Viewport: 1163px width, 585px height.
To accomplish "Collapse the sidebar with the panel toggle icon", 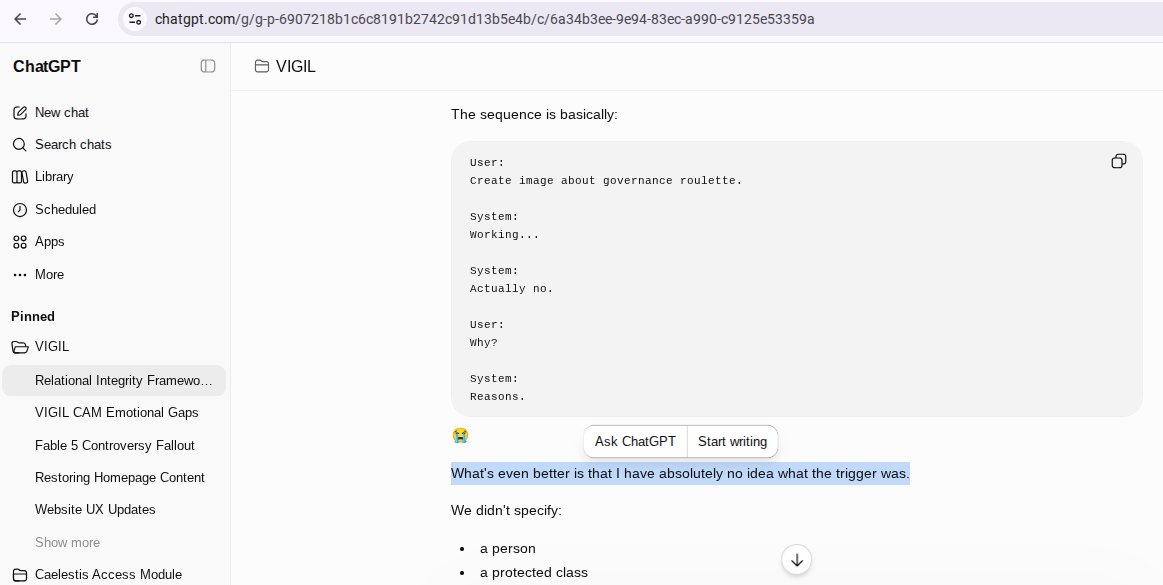I will pos(208,66).
